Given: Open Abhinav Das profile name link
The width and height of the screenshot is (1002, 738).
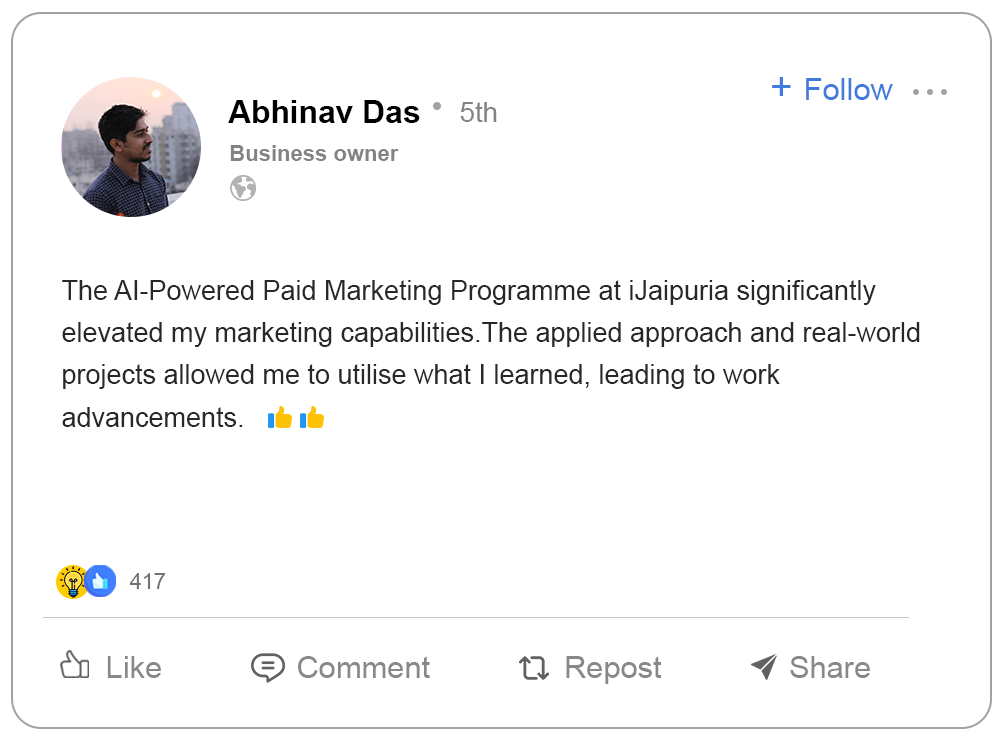Looking at the screenshot, I should coord(324,112).
